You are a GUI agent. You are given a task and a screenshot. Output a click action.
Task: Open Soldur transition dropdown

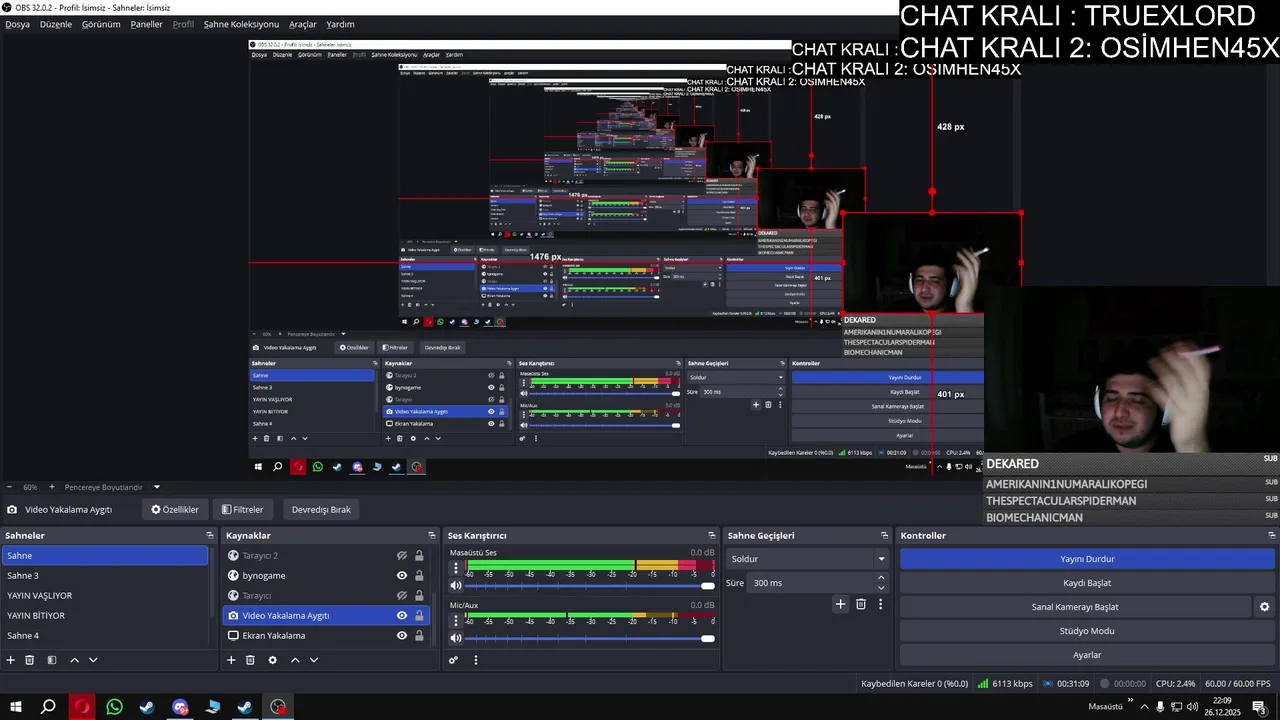pyautogui.click(x=808, y=559)
